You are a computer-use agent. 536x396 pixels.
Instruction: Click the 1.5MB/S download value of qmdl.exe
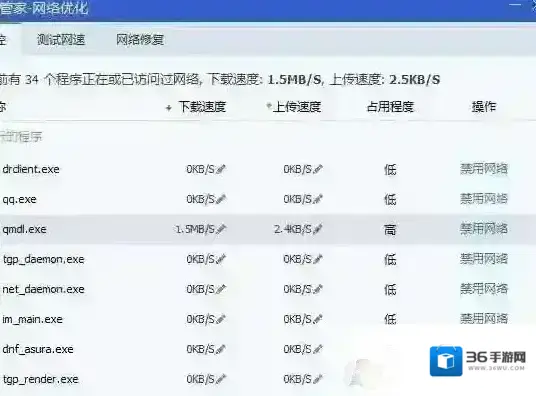195,229
